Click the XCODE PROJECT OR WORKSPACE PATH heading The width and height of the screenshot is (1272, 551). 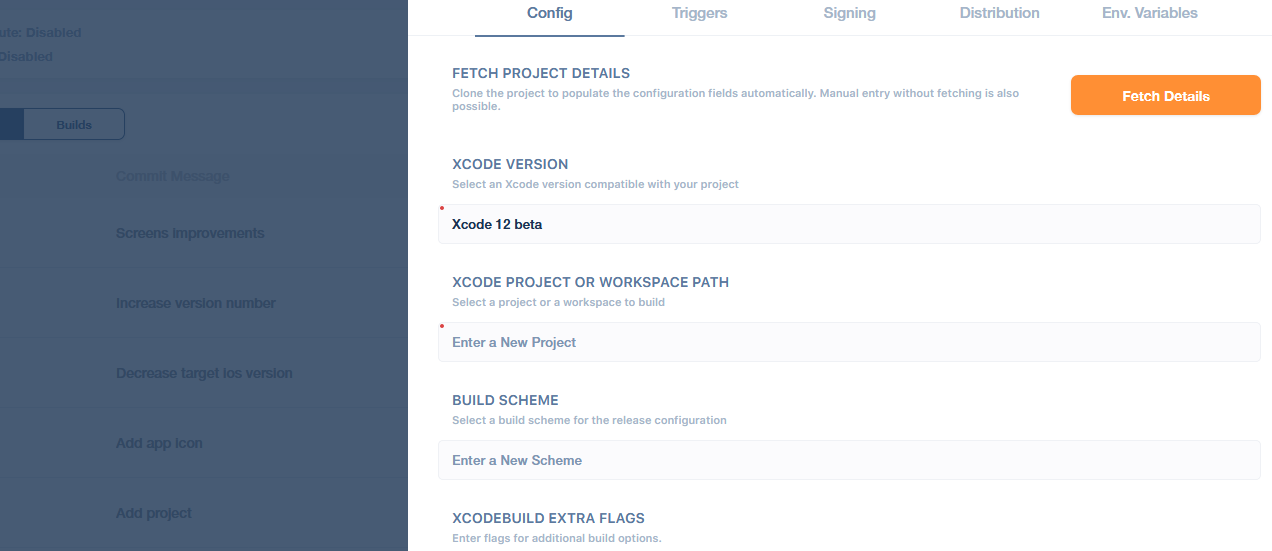click(591, 282)
